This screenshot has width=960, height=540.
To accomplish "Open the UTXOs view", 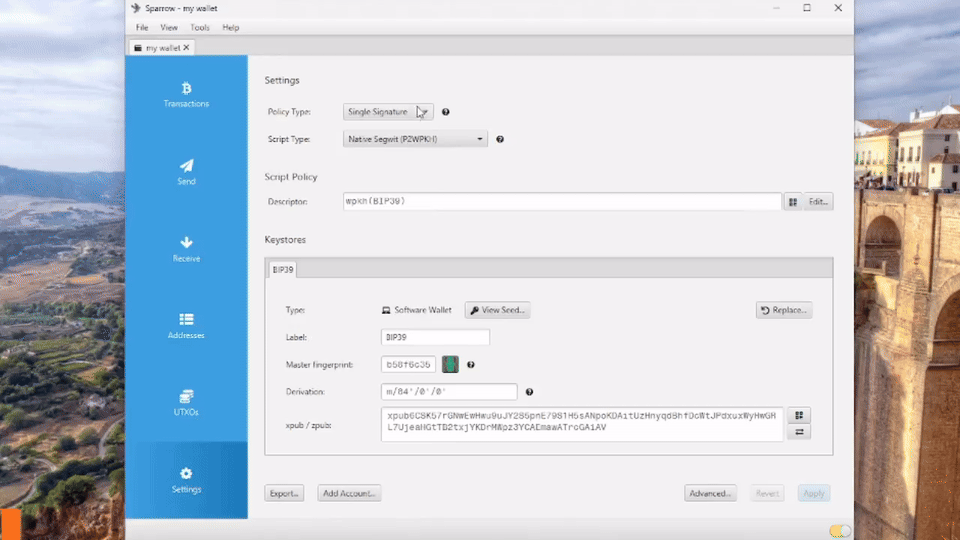I will (x=186, y=402).
